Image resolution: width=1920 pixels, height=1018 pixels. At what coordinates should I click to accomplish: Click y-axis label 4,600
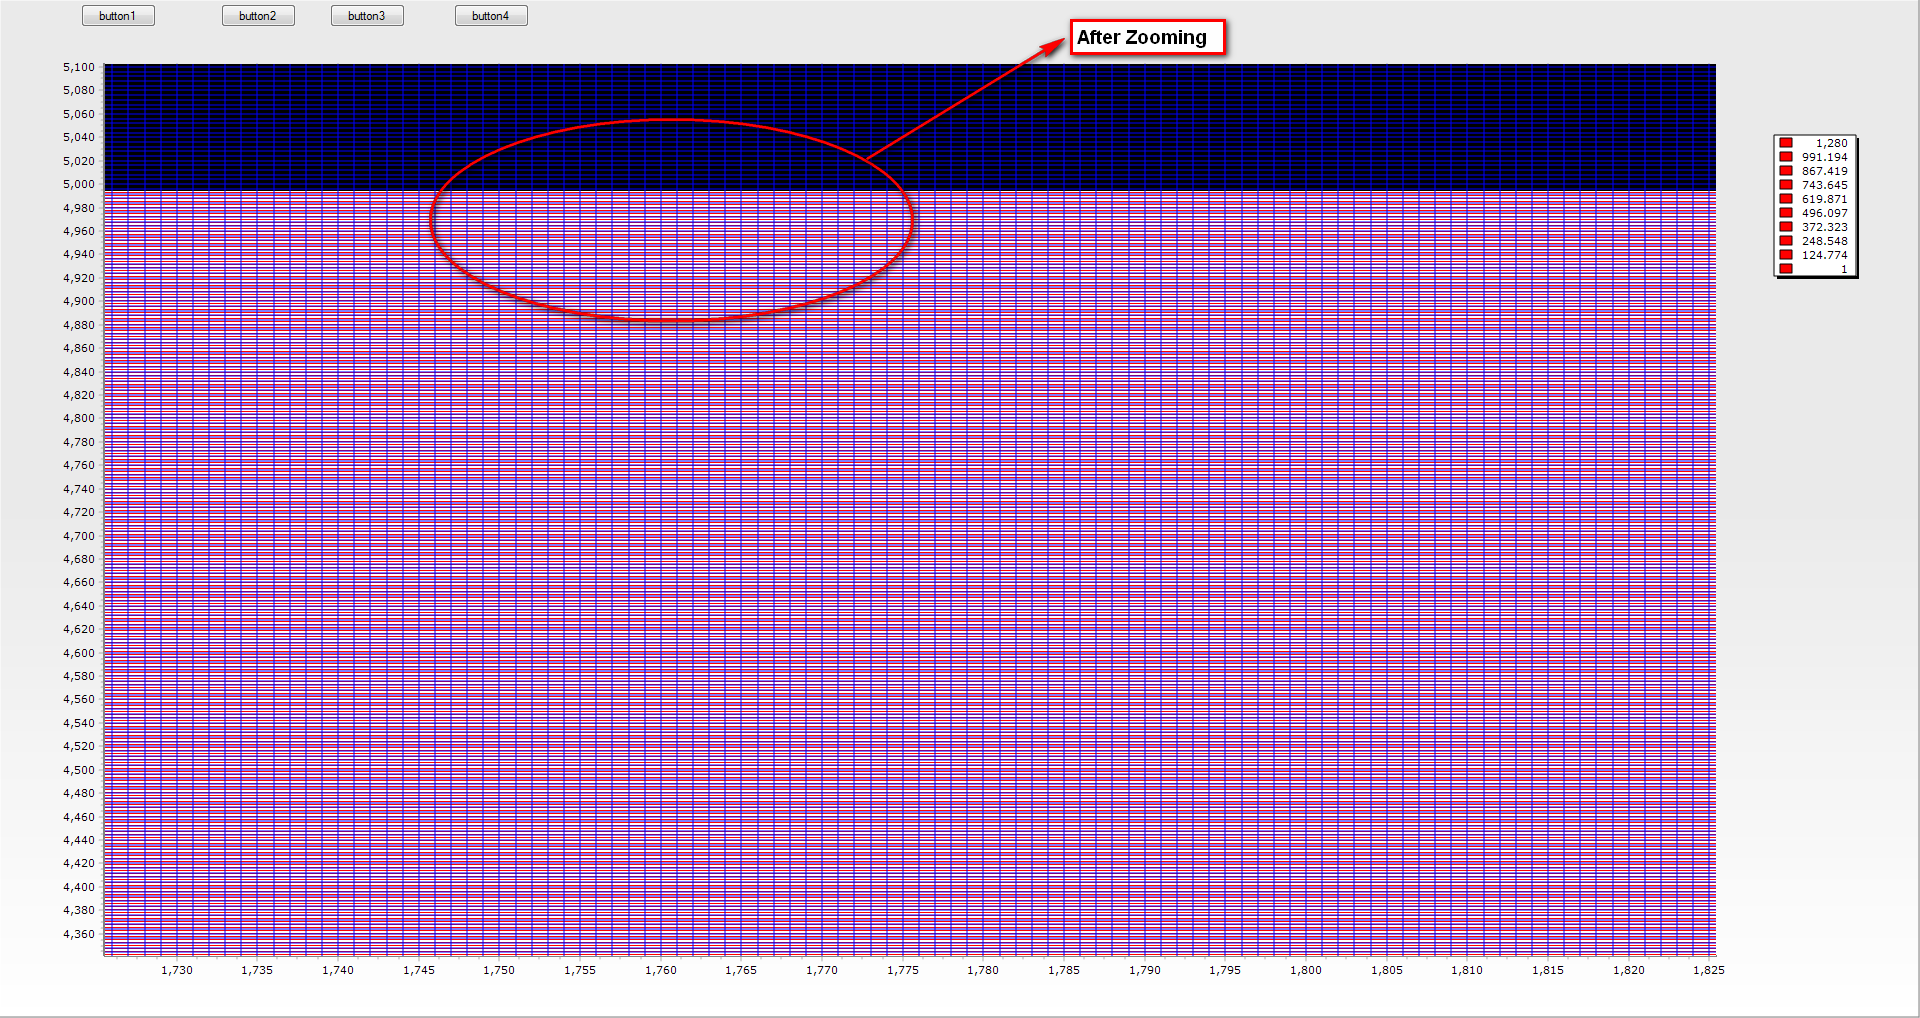tap(79, 653)
